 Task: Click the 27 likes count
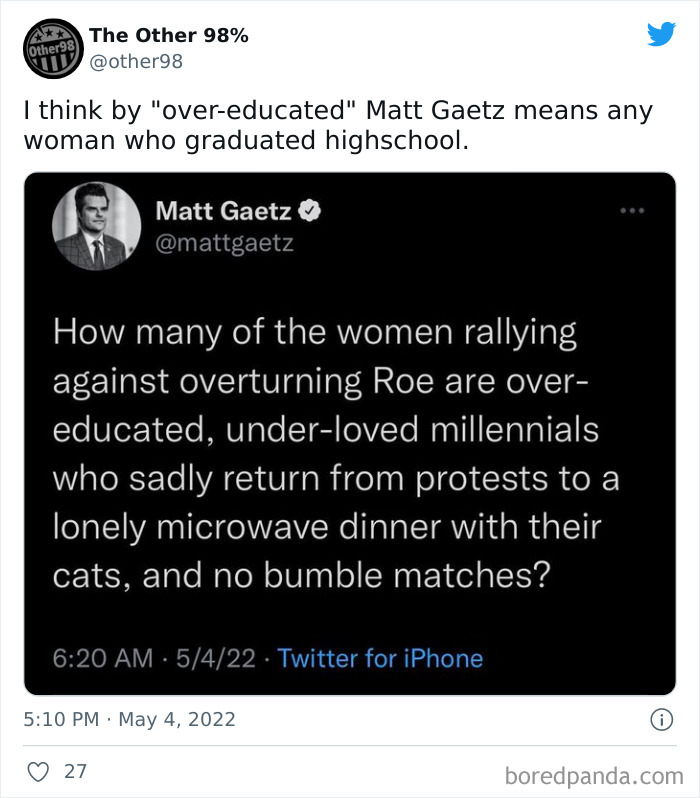tap(75, 771)
